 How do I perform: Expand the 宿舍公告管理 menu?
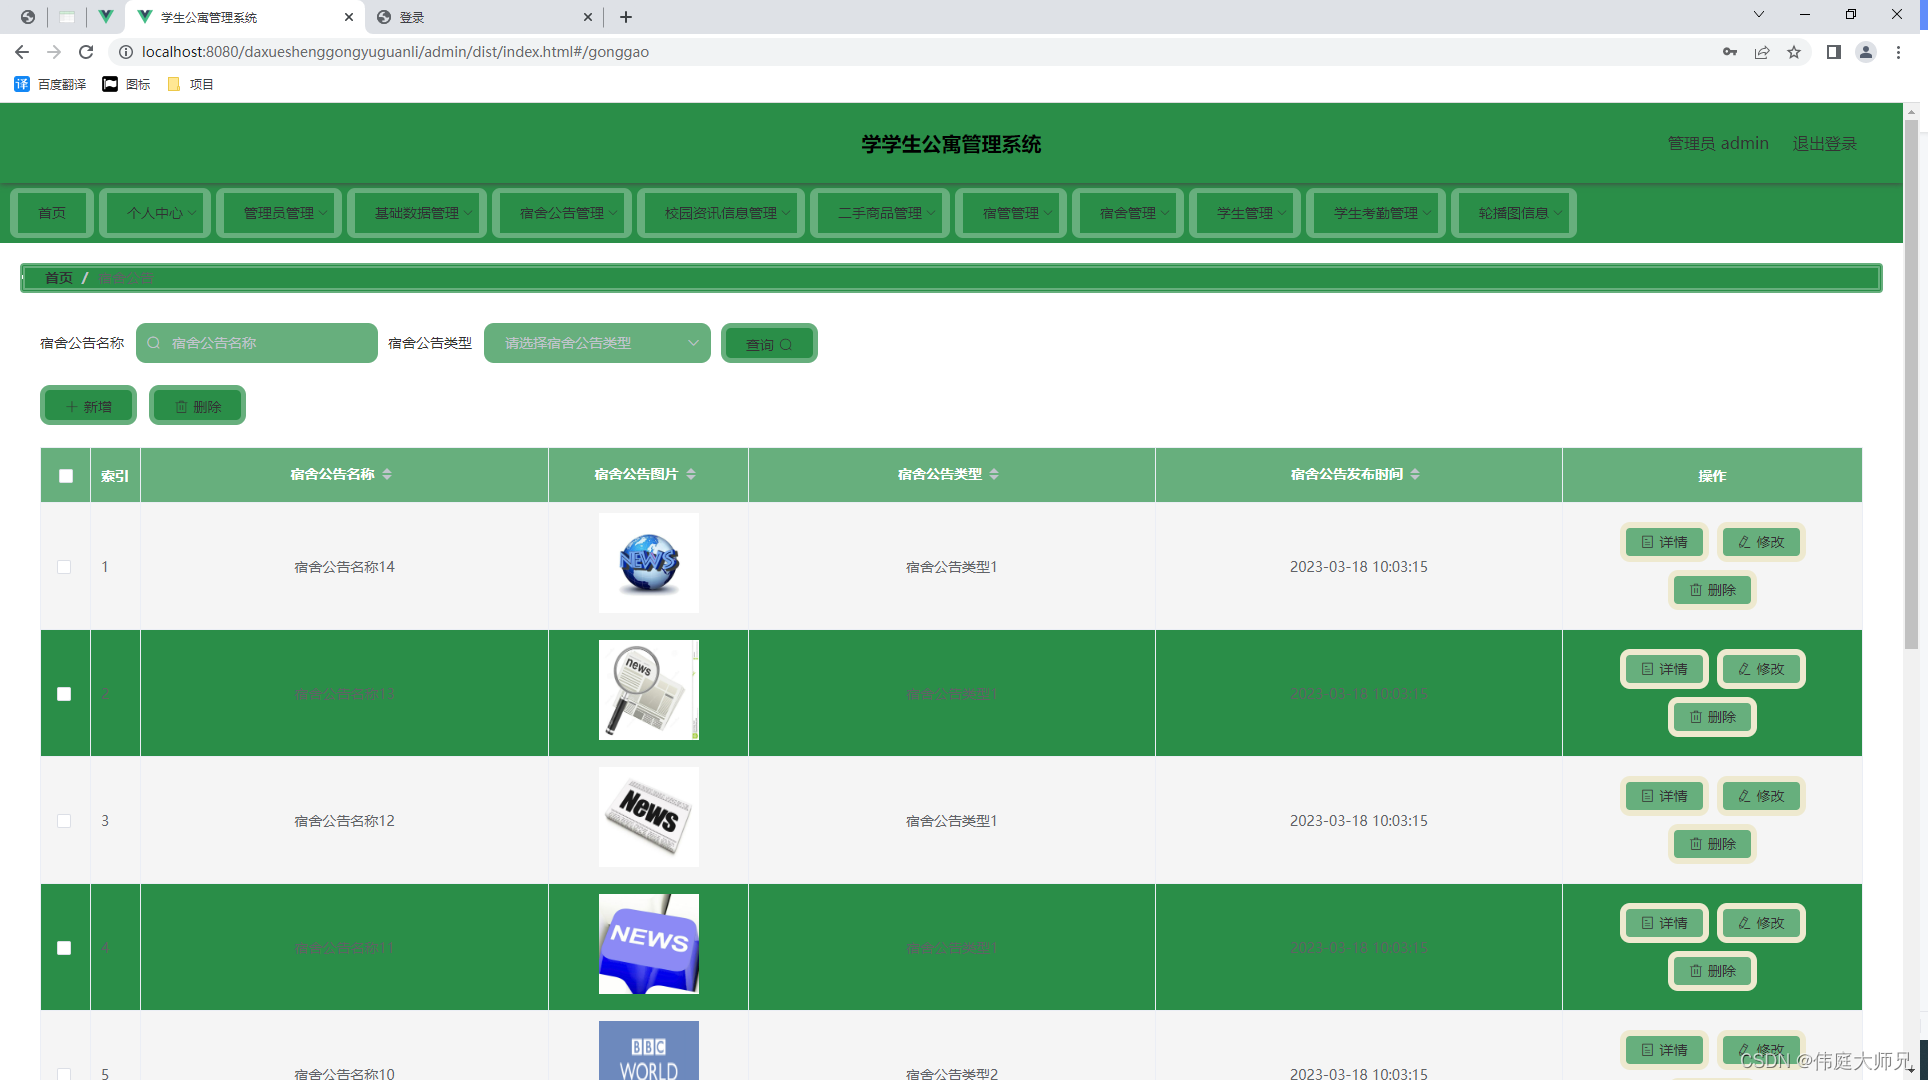[562, 213]
